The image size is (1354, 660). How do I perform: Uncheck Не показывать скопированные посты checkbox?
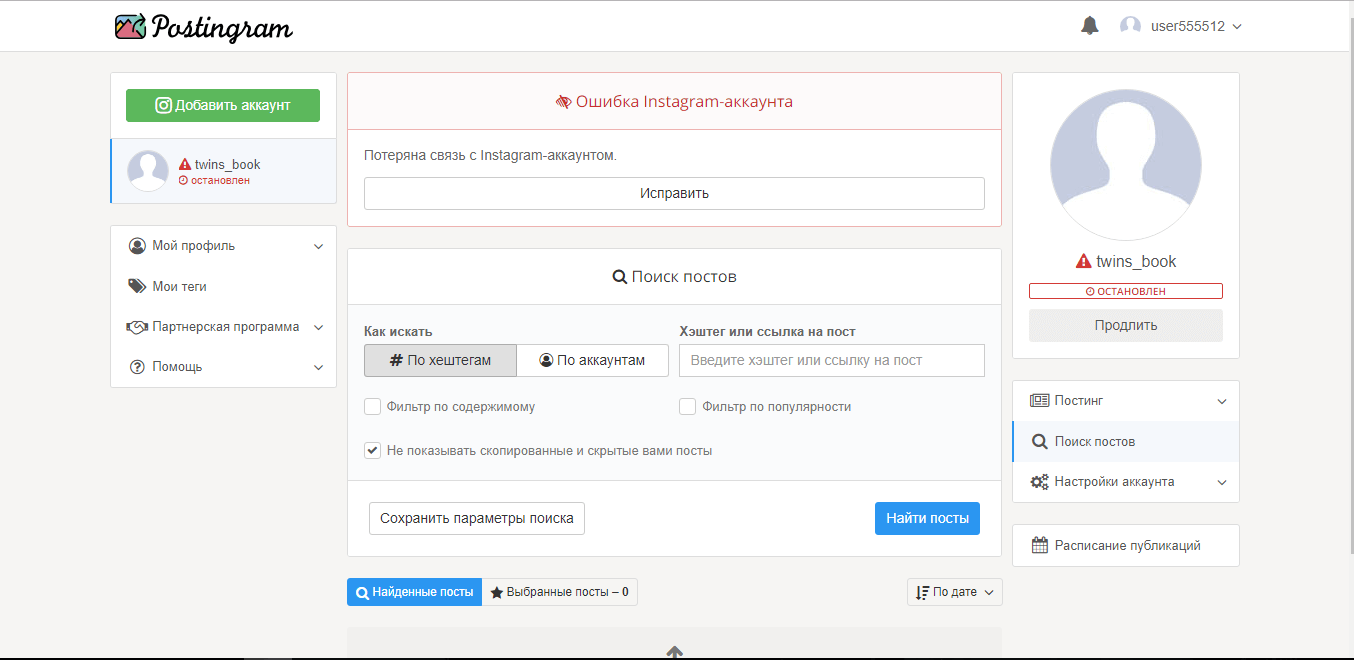[372, 451]
